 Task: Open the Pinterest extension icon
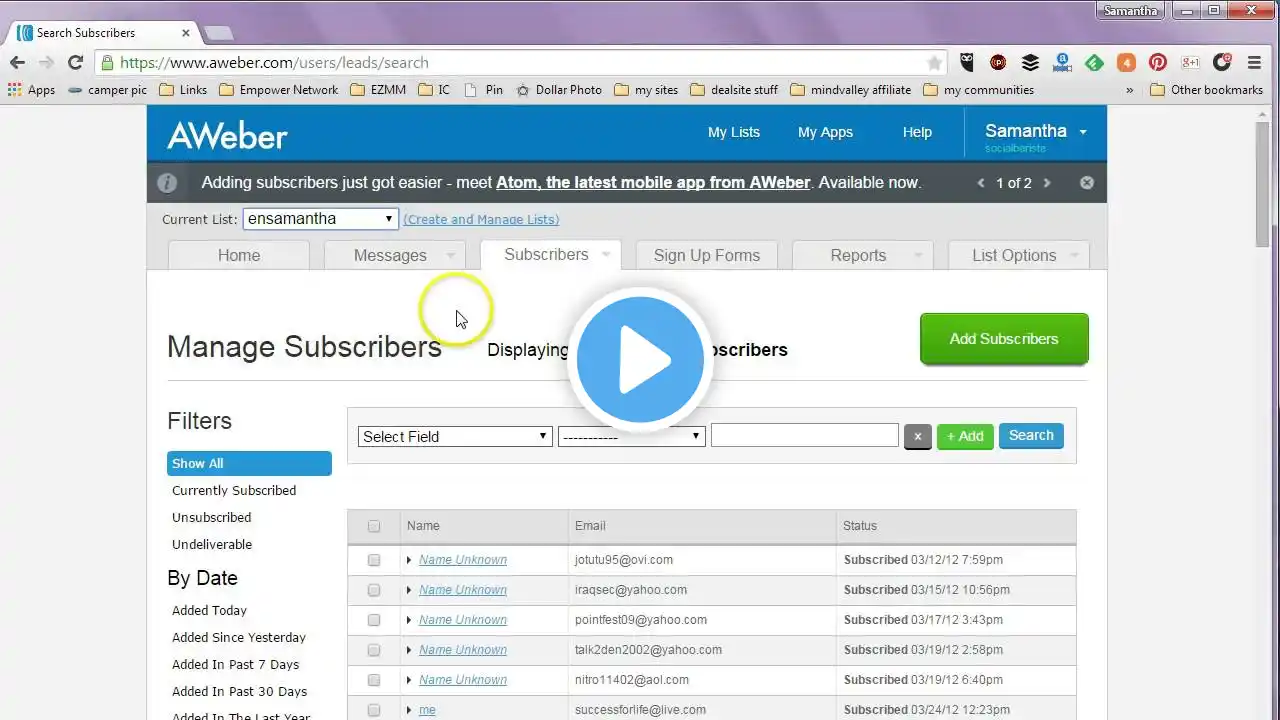(1158, 62)
